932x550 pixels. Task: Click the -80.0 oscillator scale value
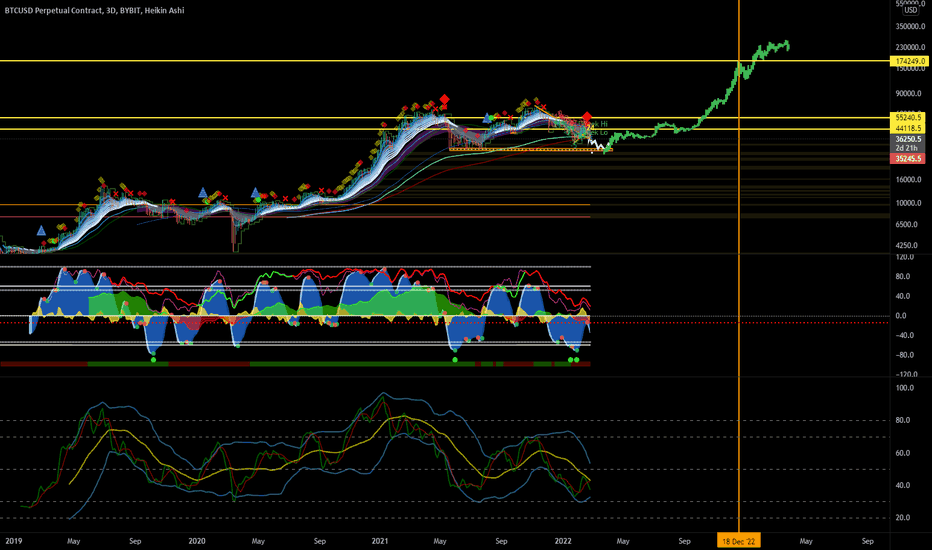click(x=903, y=355)
